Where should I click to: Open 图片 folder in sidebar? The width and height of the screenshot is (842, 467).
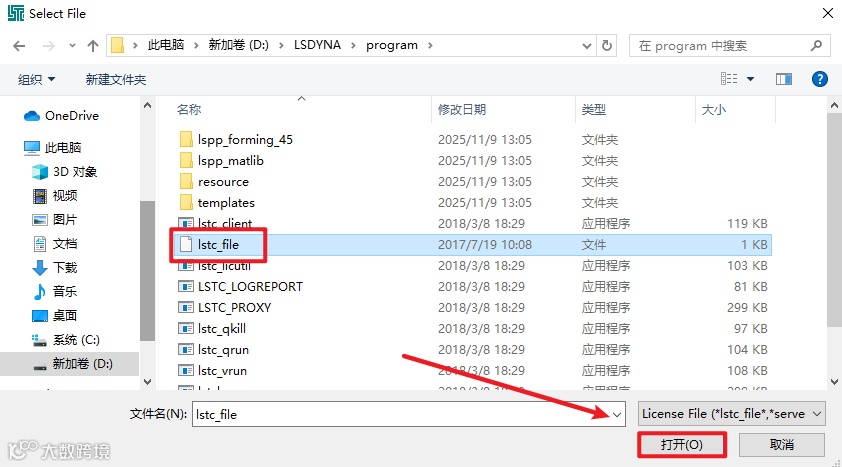pyautogui.click(x=55, y=220)
